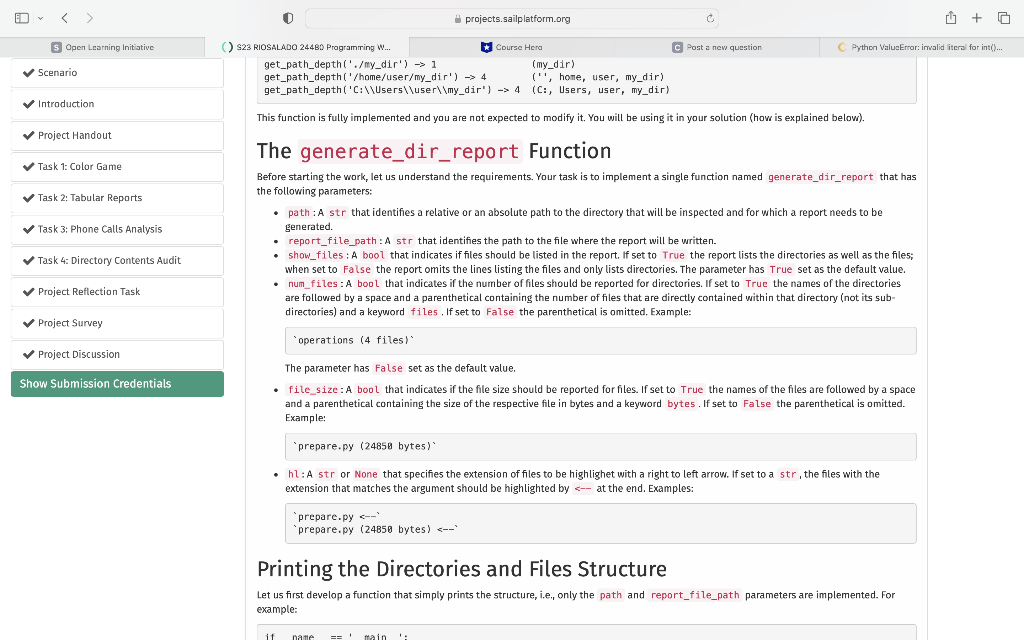1024x640 pixels.
Task: Open Task 3: Phone Calls Analysis
Action: click(x=100, y=229)
